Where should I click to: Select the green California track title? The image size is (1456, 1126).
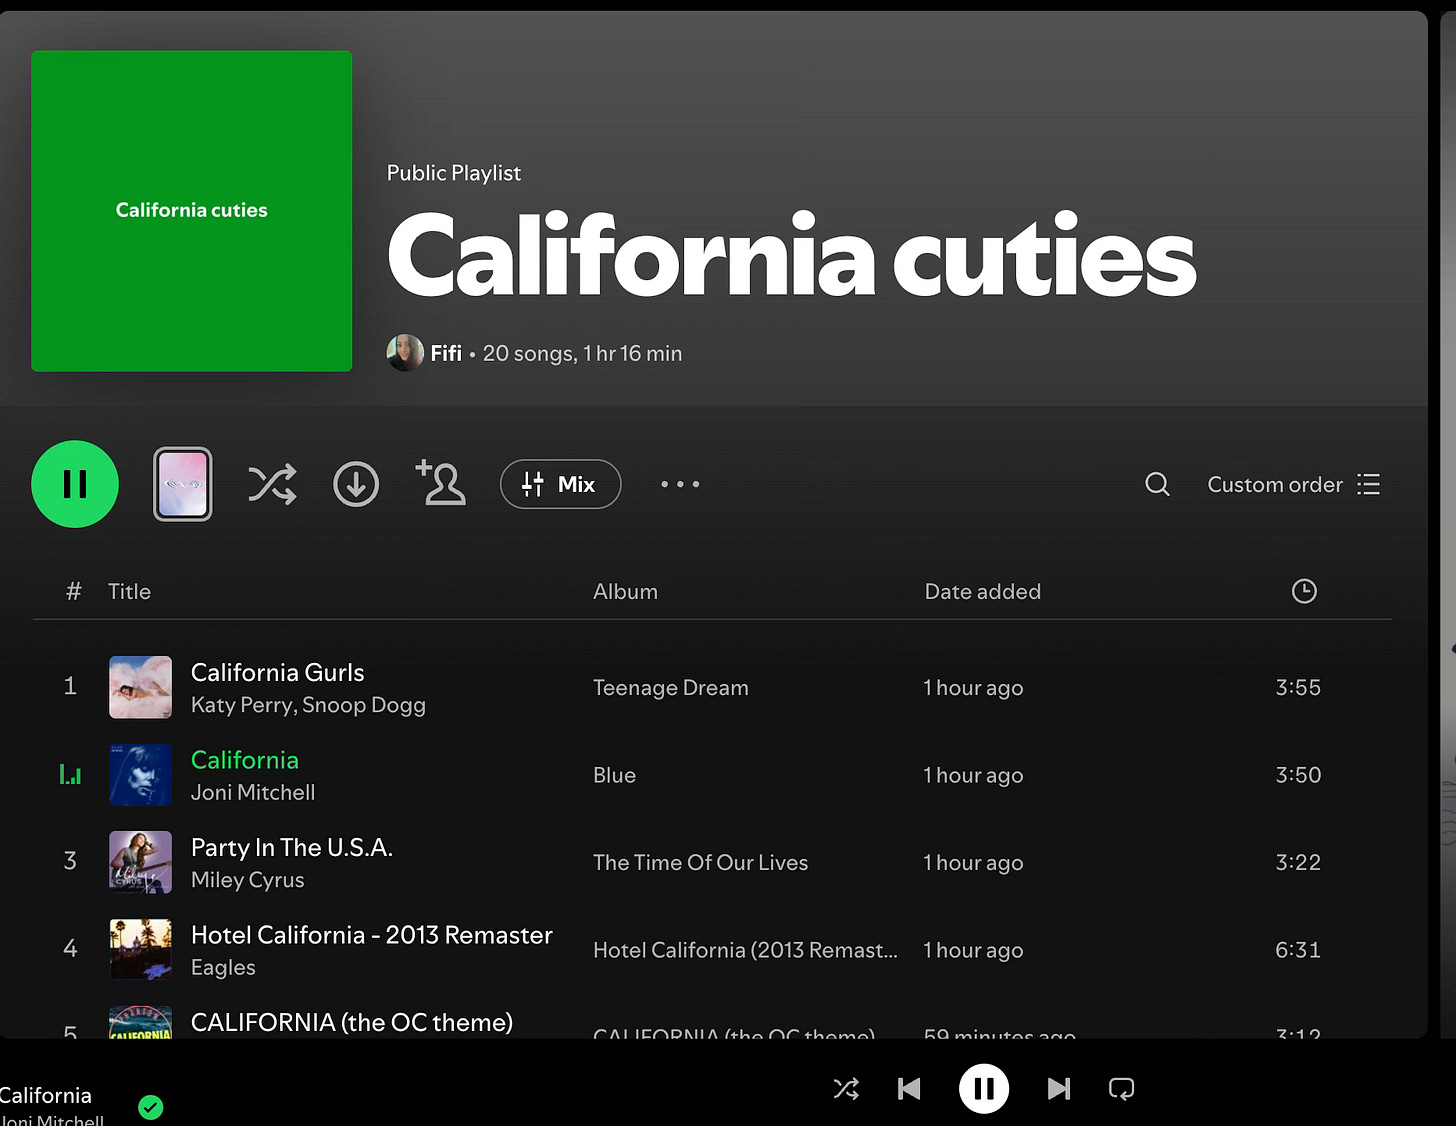coord(245,760)
